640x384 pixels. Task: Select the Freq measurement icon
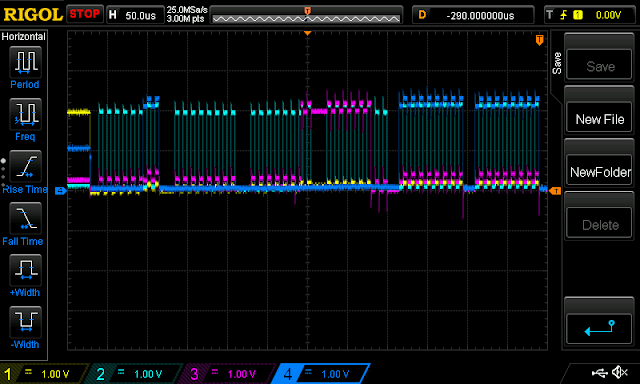(26, 114)
